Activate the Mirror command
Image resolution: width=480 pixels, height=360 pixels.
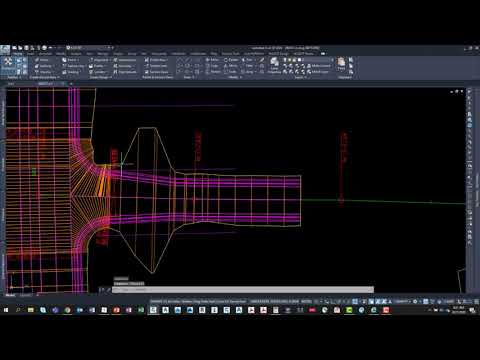pyautogui.click(x=231, y=66)
